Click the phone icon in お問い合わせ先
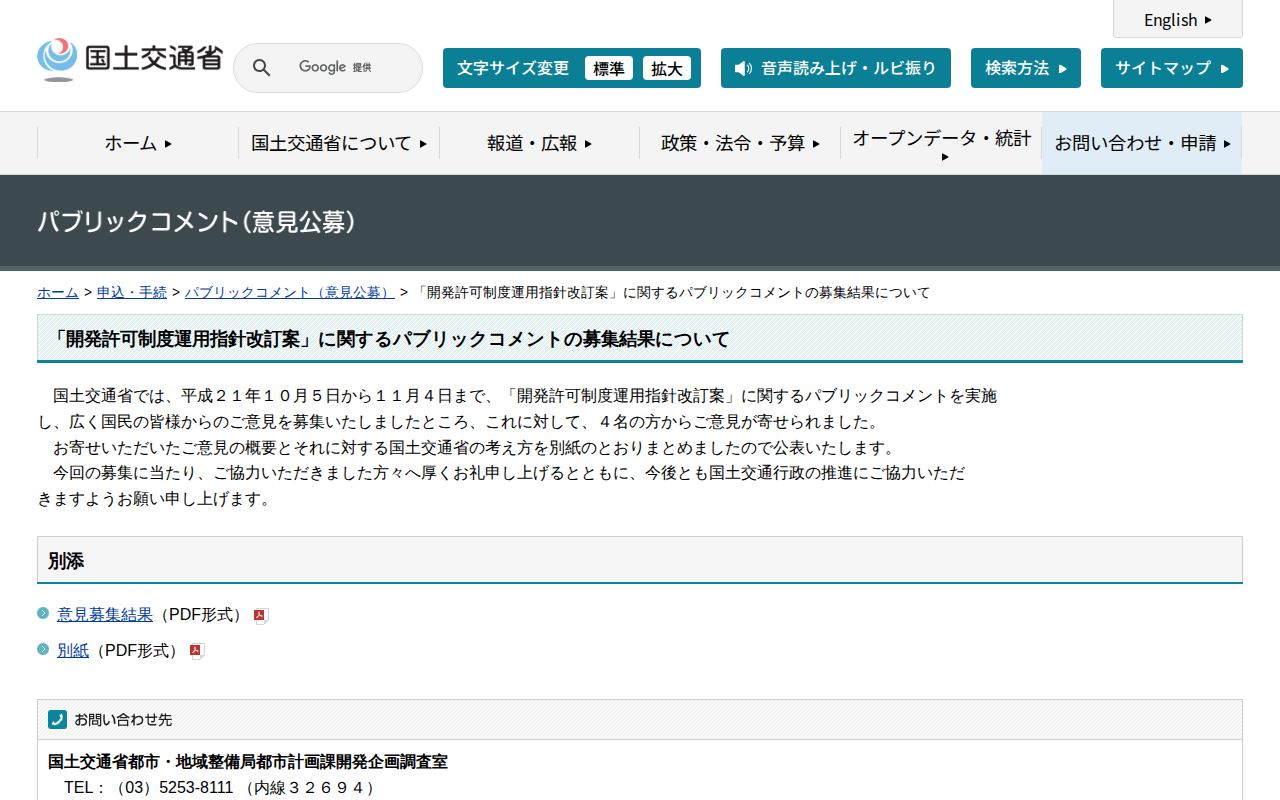1280x800 pixels. 57,719
